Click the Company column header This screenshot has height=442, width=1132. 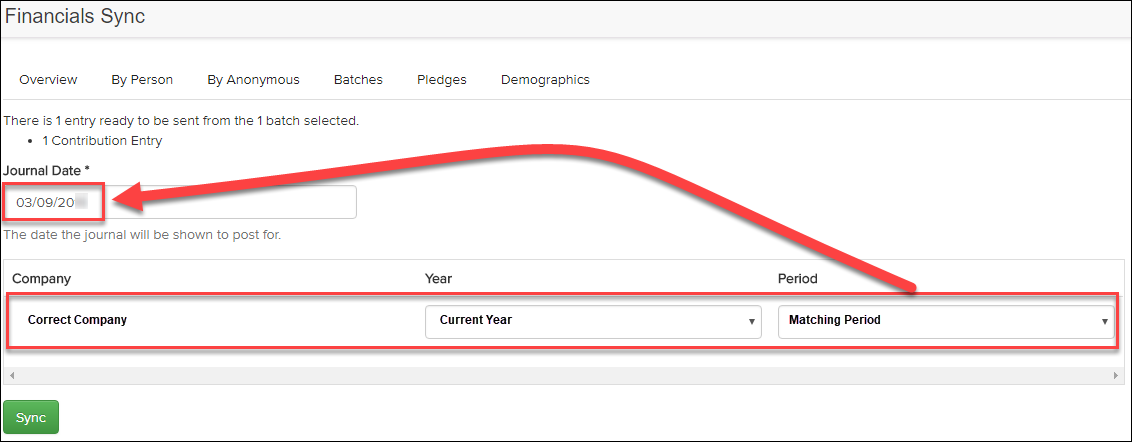pyautogui.click(x=41, y=278)
